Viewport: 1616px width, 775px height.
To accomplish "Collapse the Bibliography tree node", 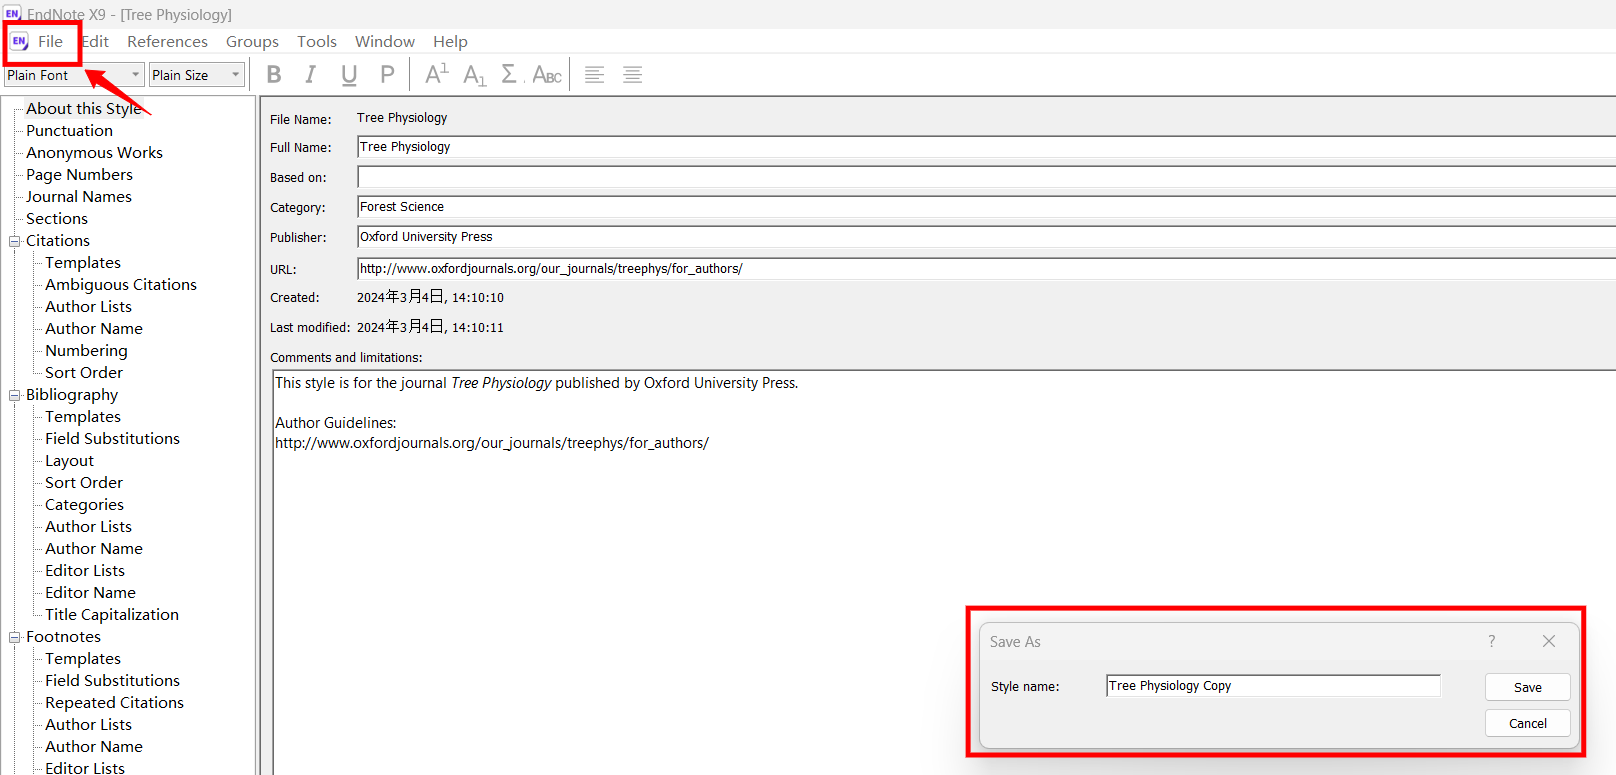I will (15, 395).
